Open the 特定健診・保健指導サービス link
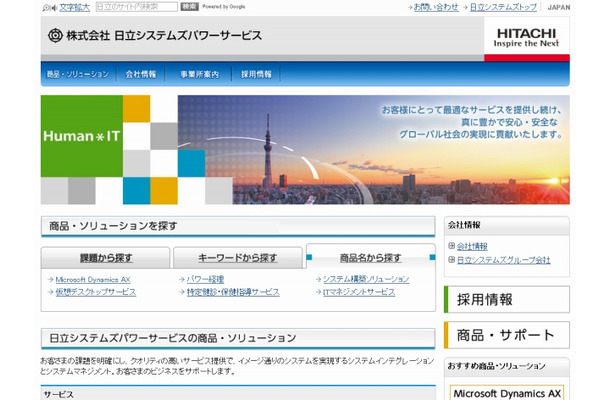 (x=233, y=292)
